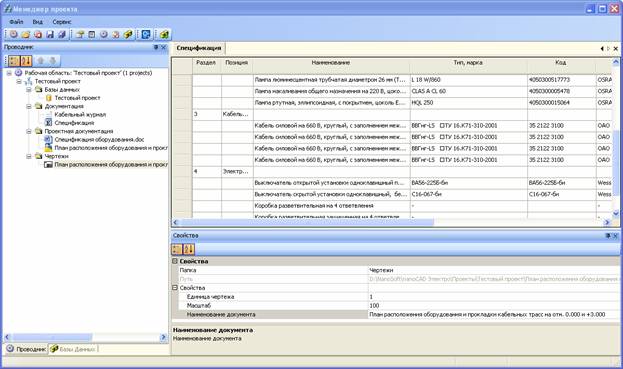This screenshot has width=623, height=369.
Task: Collapse the Свойства group in the properties grid
Action: [175, 261]
